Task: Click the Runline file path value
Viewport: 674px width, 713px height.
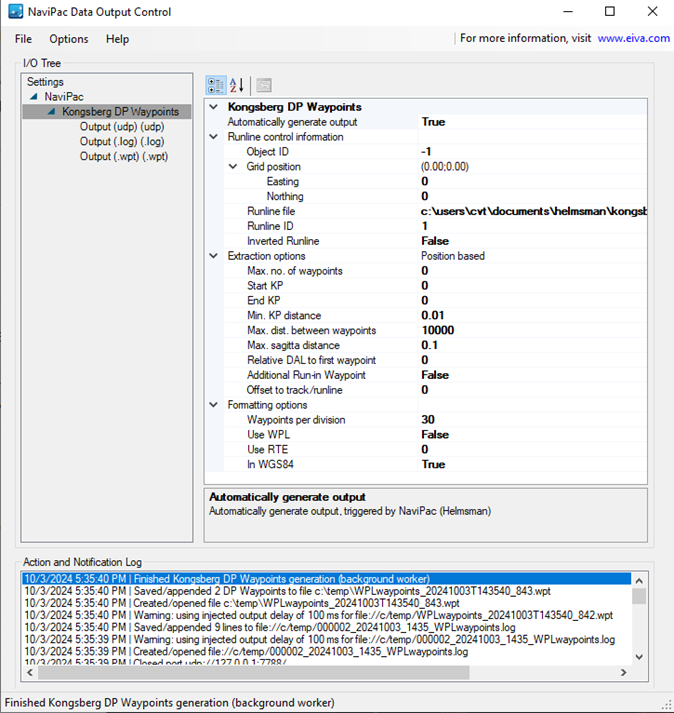Action: pos(532,211)
